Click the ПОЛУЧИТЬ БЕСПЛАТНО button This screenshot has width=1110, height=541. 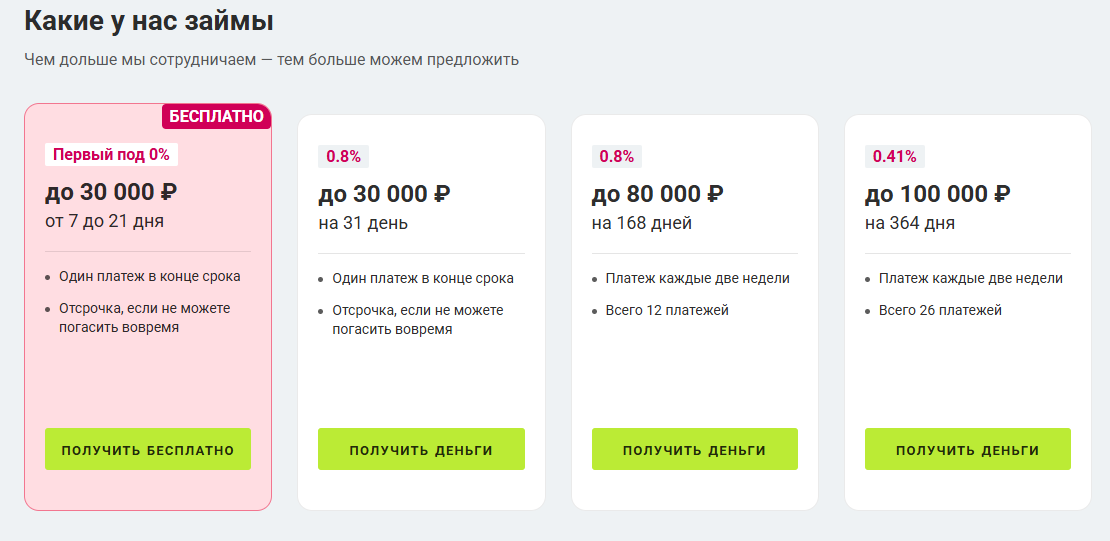(x=148, y=449)
